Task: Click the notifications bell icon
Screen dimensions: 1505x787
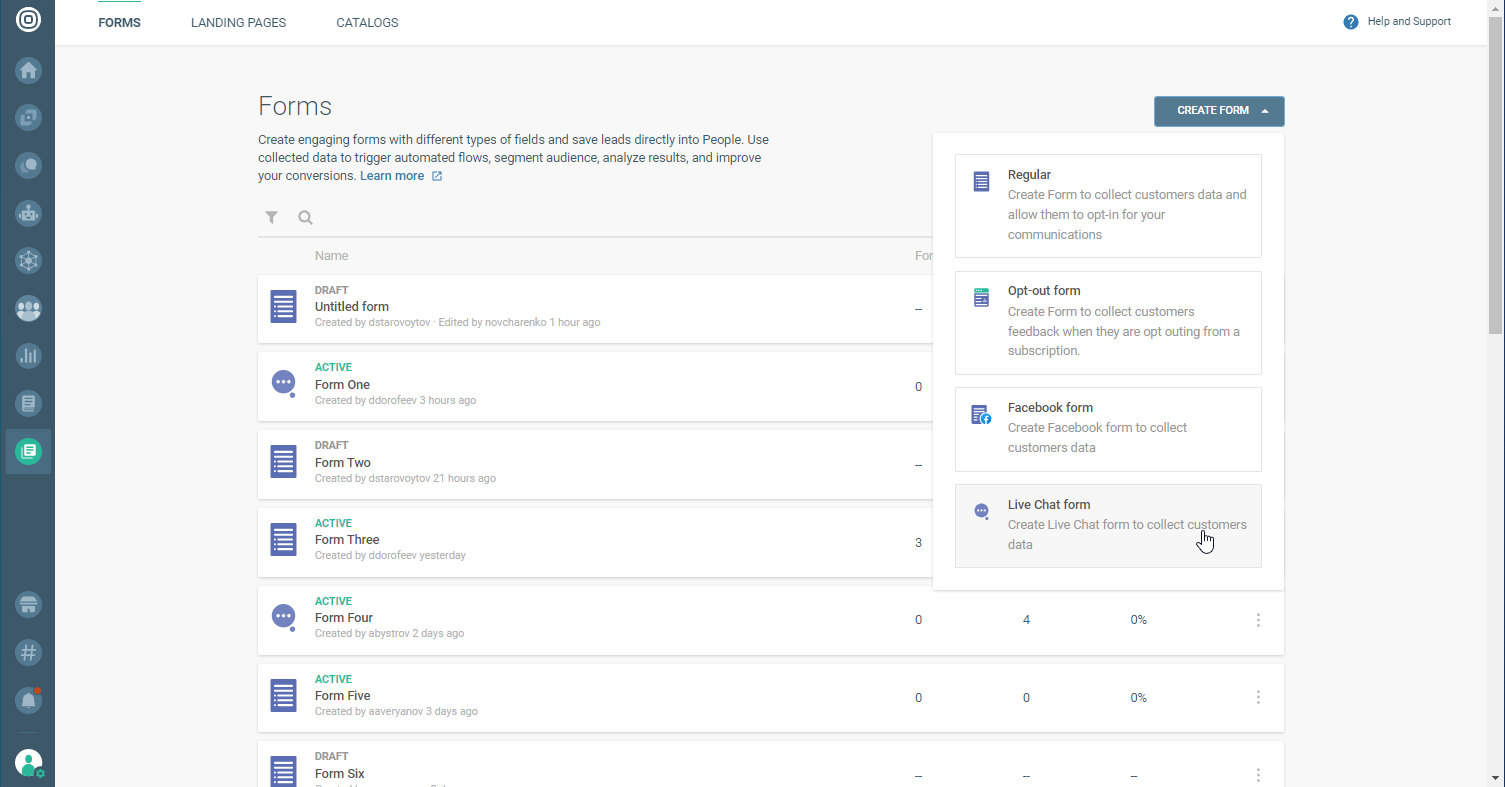Action: point(28,700)
